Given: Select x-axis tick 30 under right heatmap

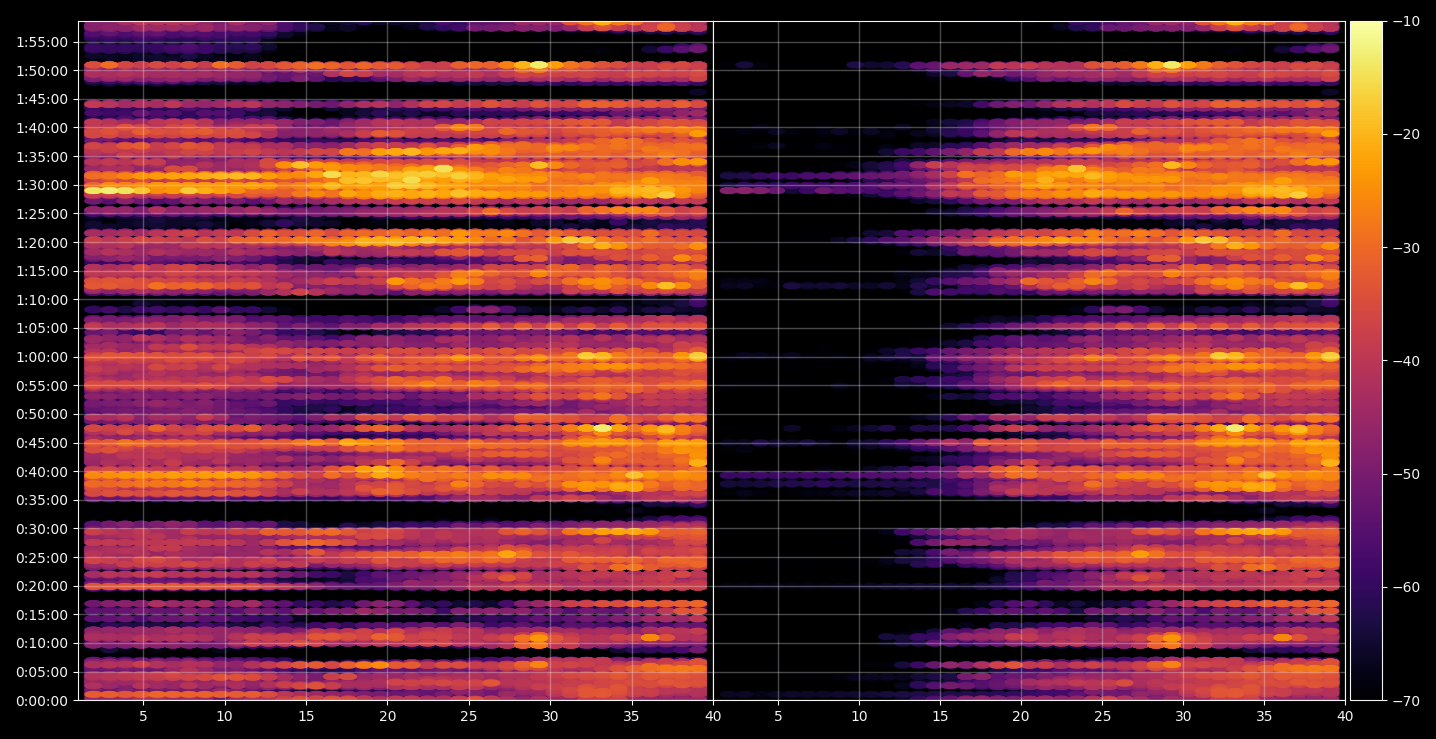Looking at the screenshot, I should [x=1183, y=716].
